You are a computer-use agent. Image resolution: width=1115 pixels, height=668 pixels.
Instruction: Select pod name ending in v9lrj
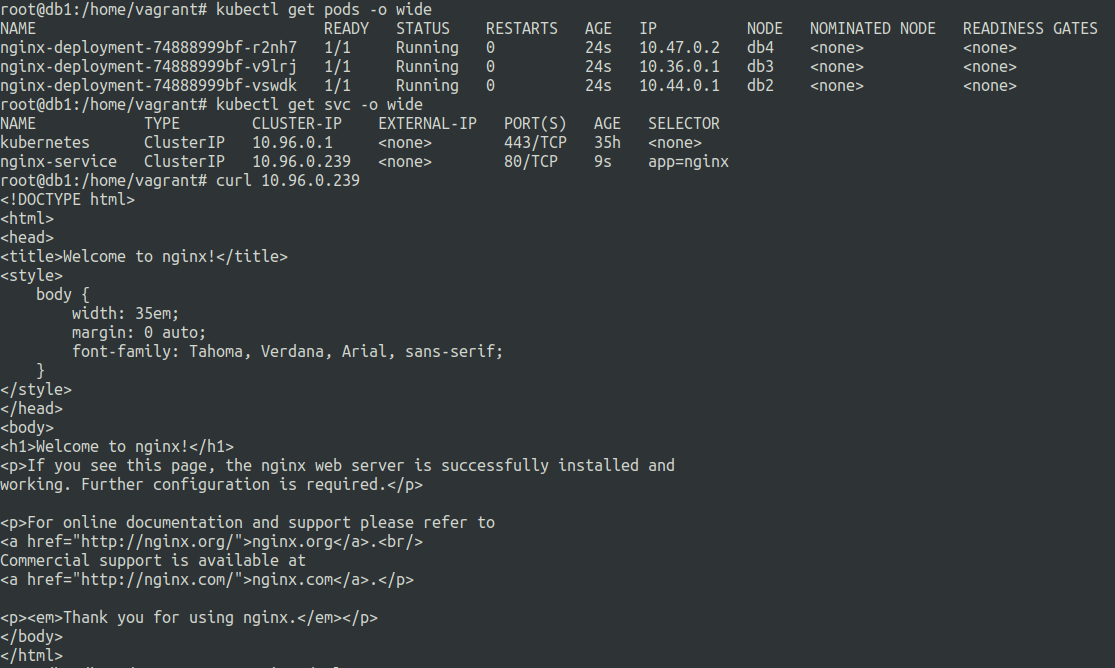click(149, 67)
